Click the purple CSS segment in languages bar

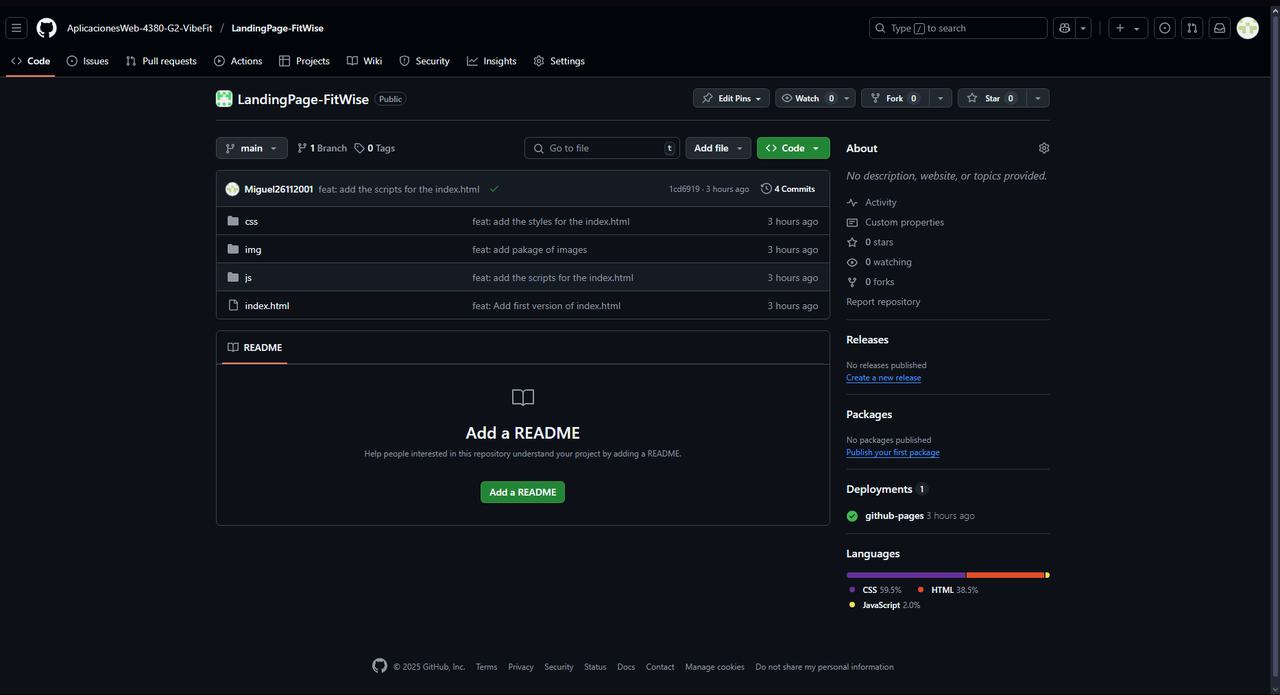(906, 575)
